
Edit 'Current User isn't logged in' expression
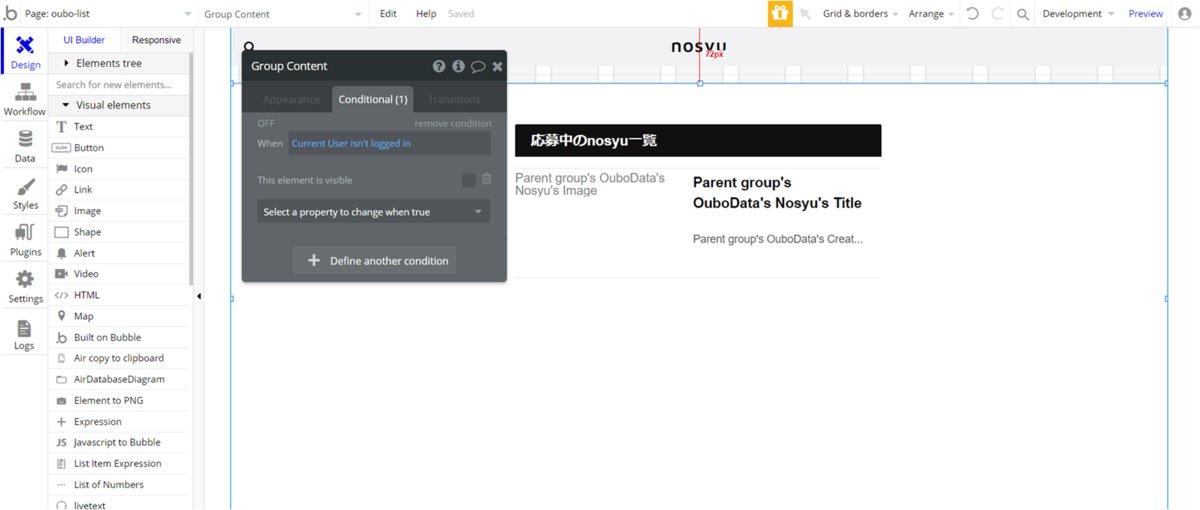(x=389, y=143)
